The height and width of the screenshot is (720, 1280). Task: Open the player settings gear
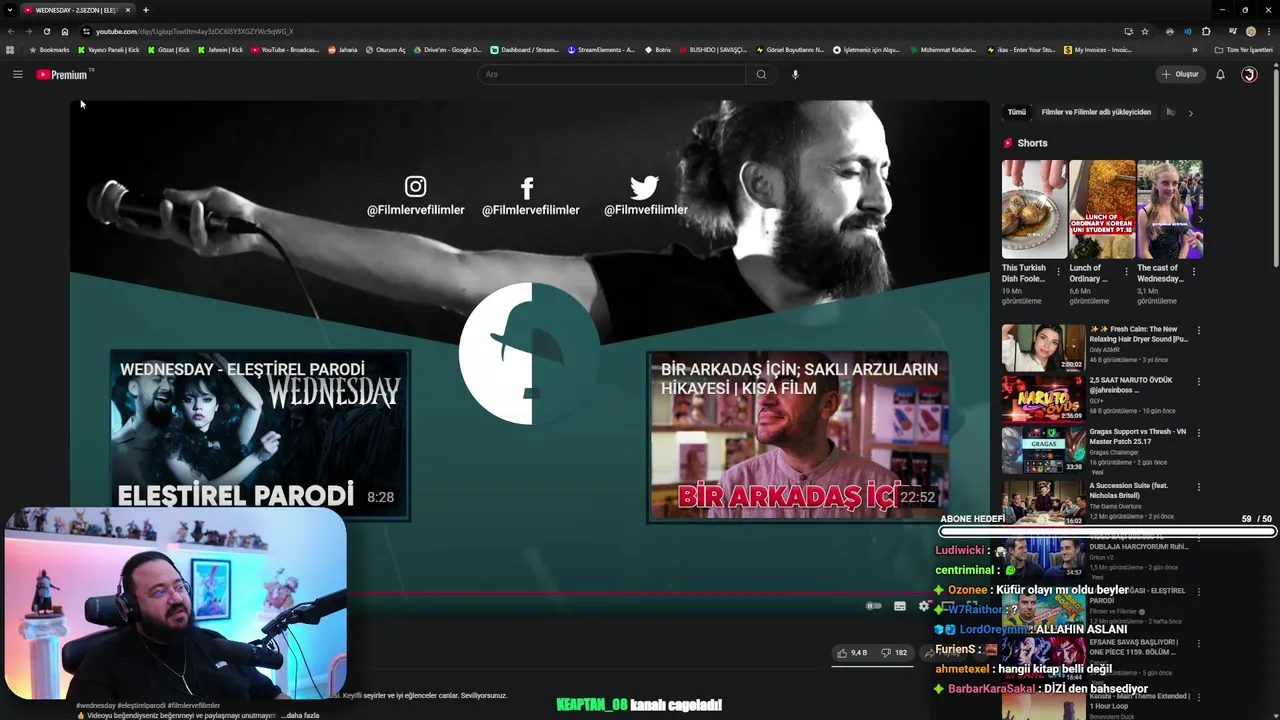[924, 606]
